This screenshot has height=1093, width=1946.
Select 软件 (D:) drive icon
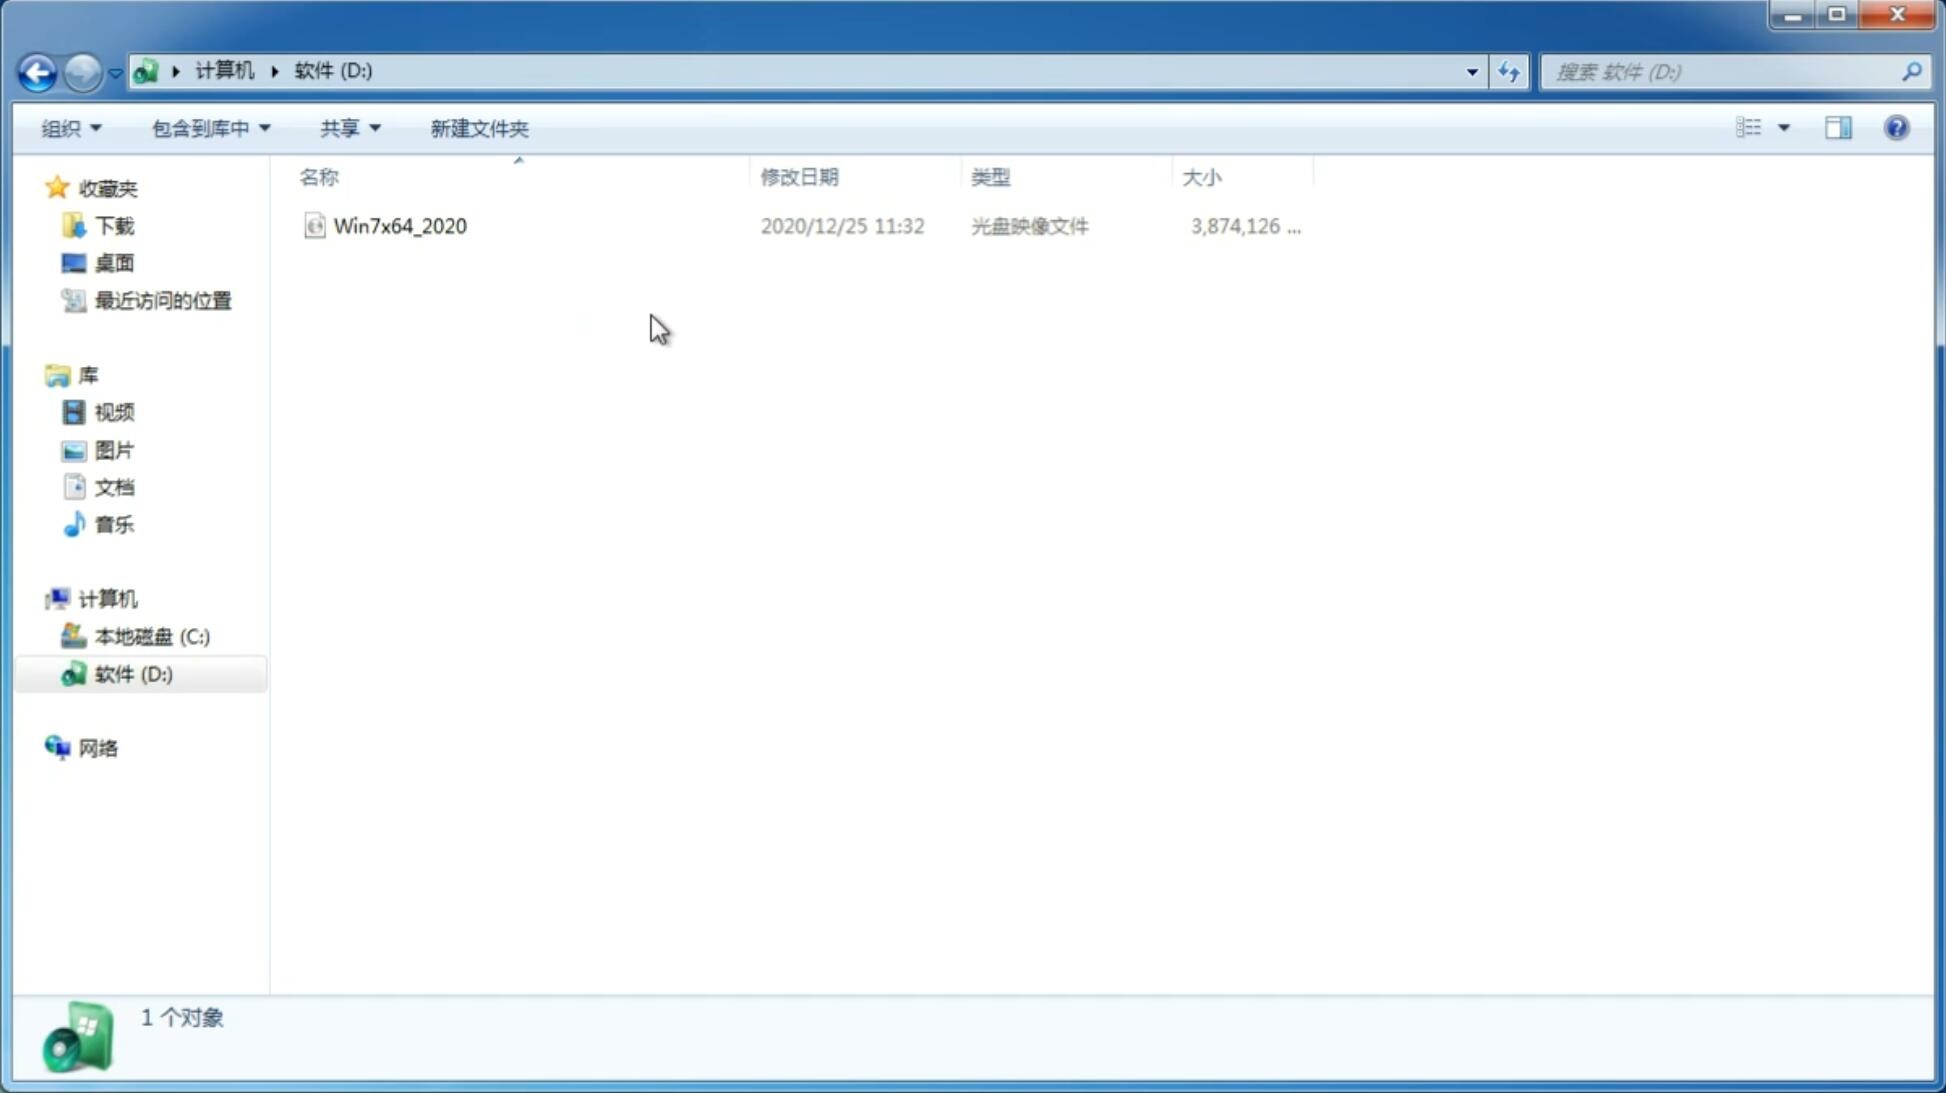(71, 673)
